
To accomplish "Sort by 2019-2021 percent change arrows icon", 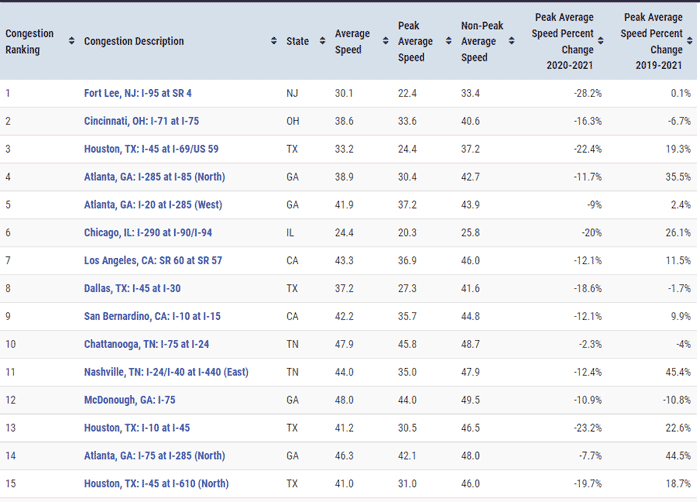I will click(690, 41).
